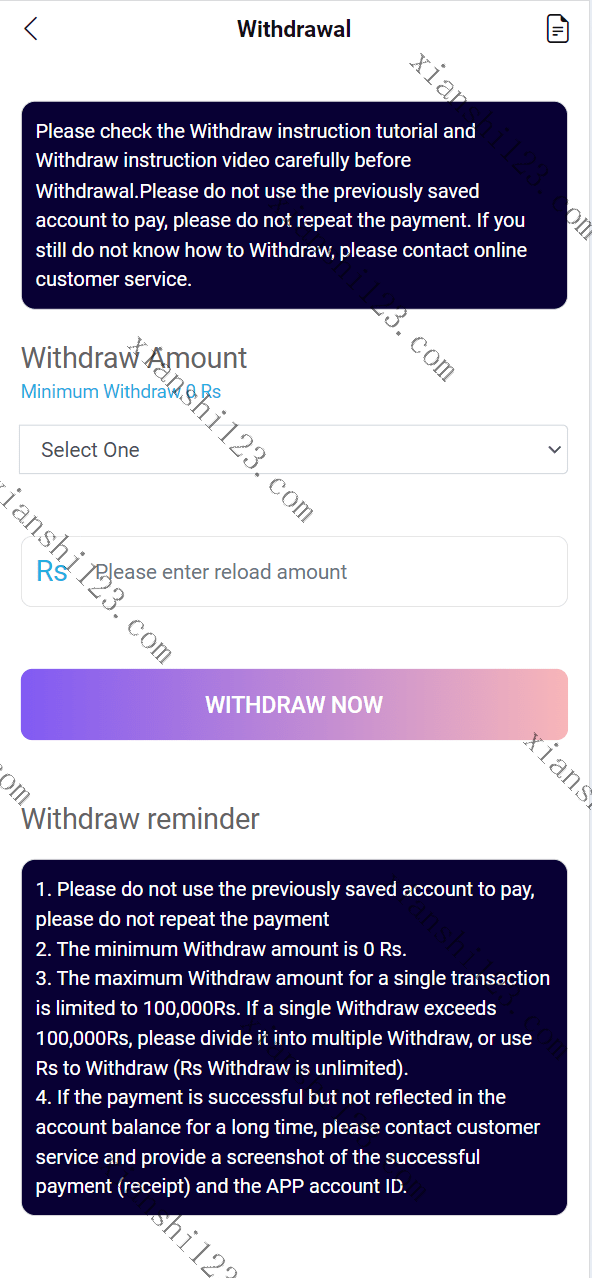The image size is (592, 1278).
Task: Select the Withdraw Amount heading
Action: click(134, 358)
